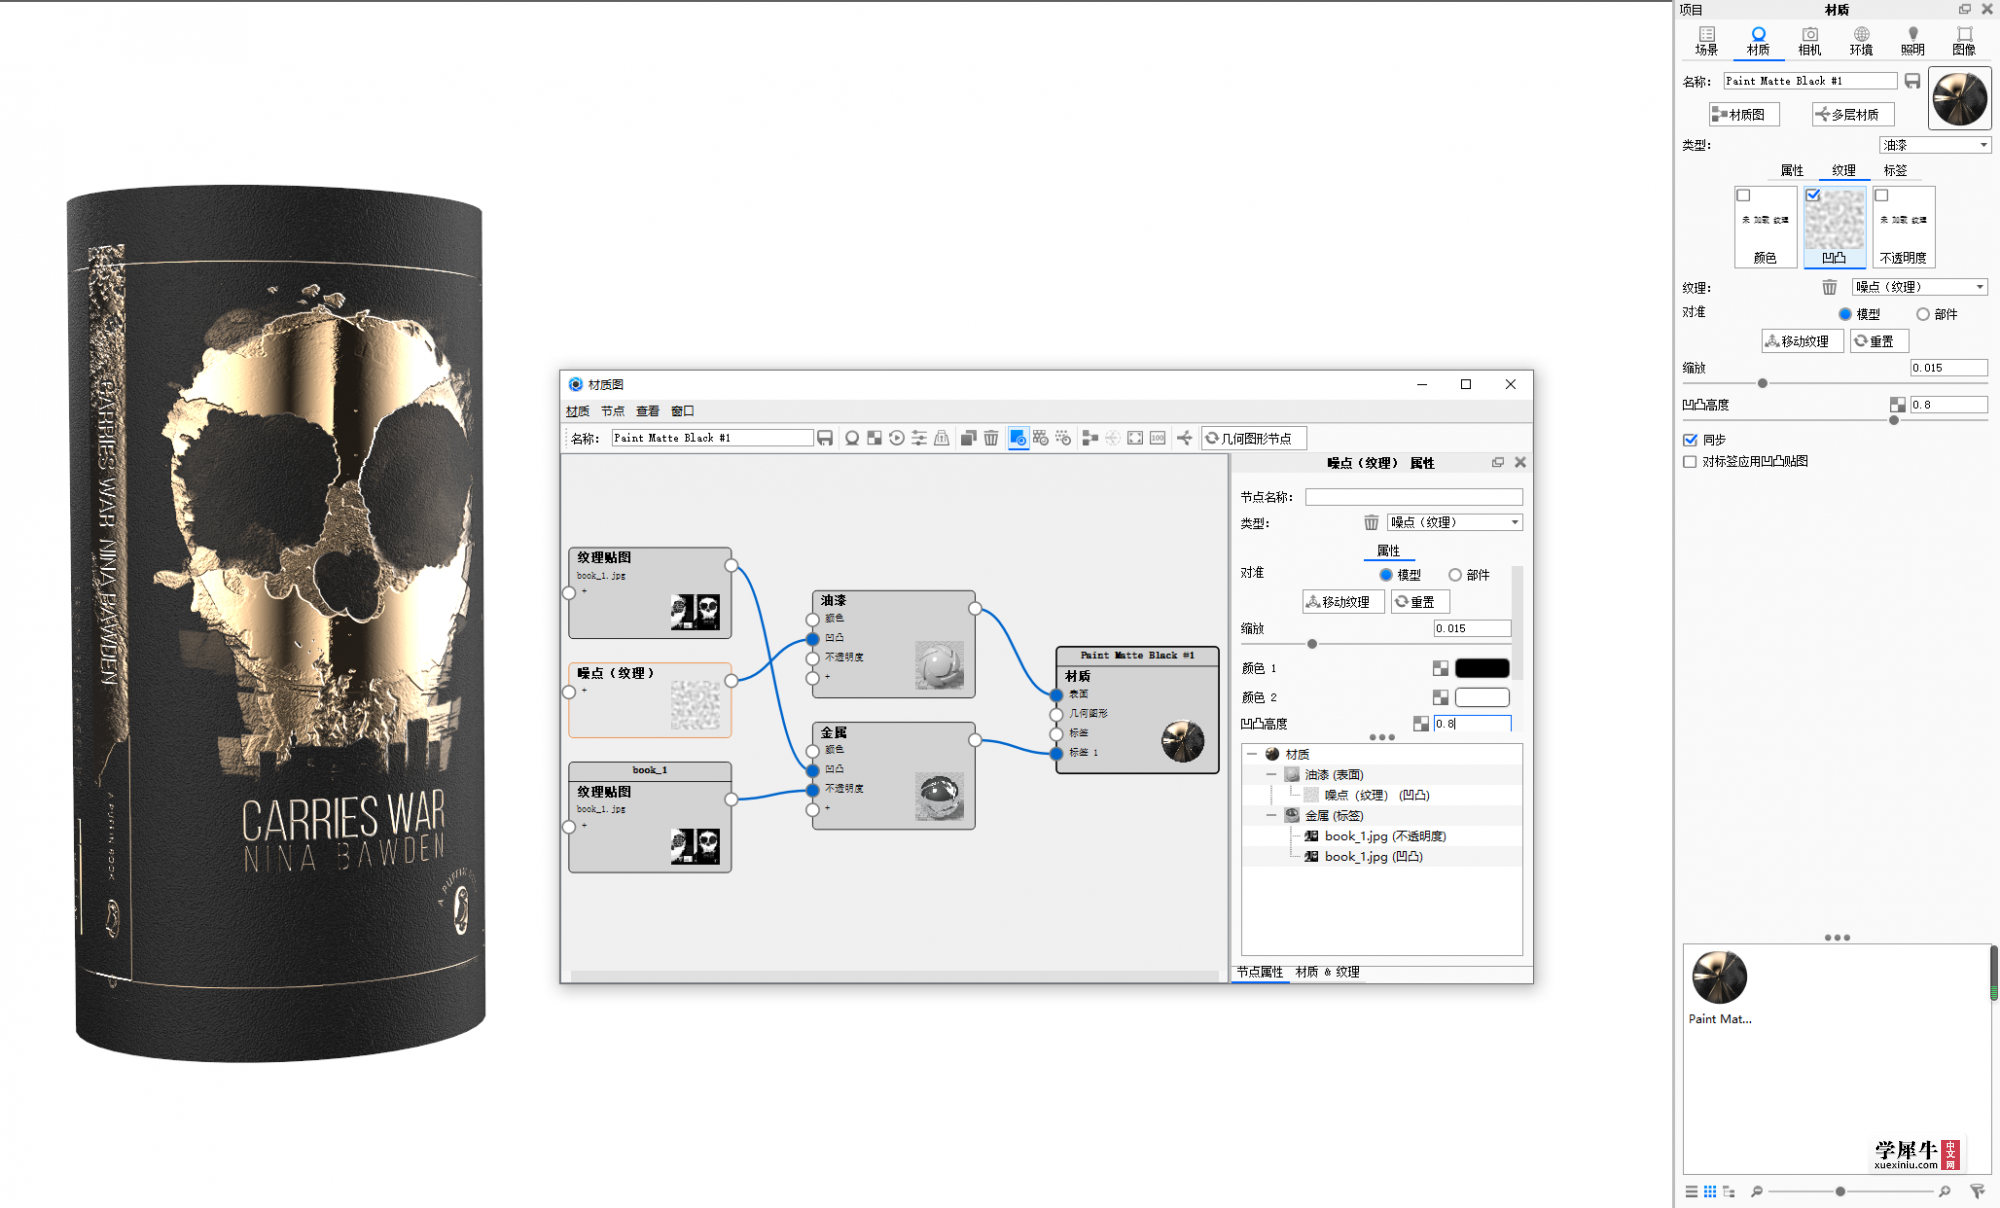Open the 查看 menu
Screen dimensions: 2000x1208
click(x=648, y=411)
